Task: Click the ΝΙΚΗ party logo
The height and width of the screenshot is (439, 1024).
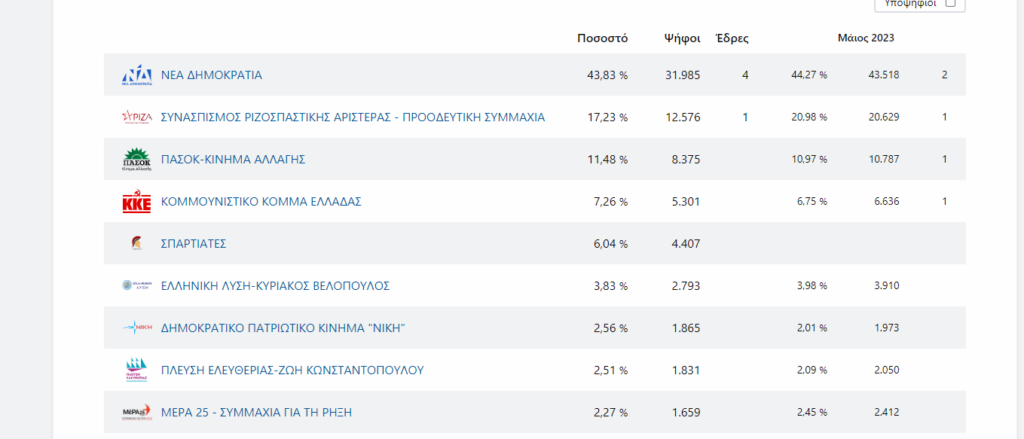Action: pyautogui.click(x=137, y=328)
